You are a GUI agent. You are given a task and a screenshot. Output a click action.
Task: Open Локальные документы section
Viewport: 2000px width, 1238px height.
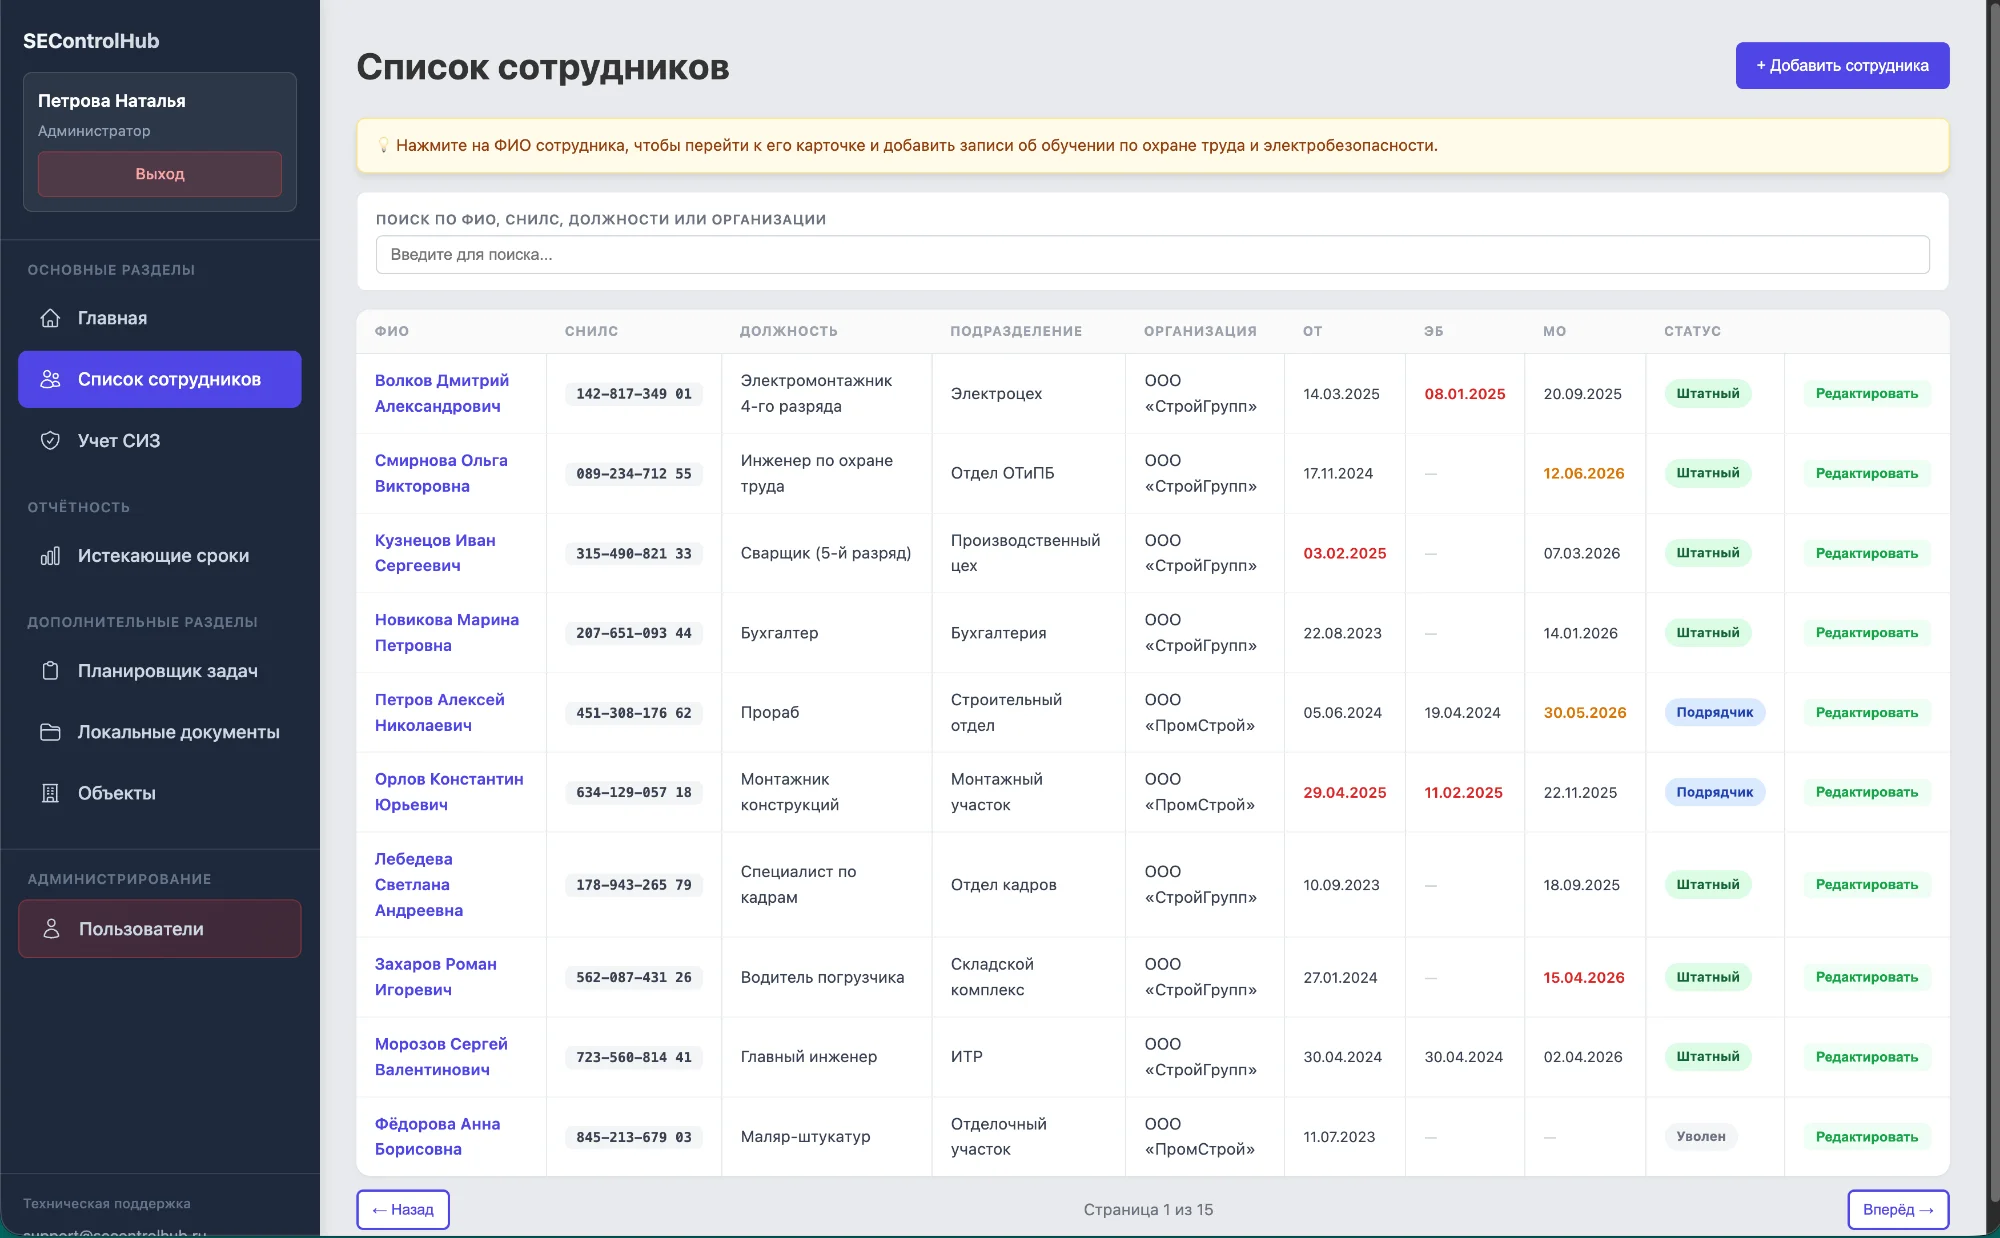pos(160,732)
